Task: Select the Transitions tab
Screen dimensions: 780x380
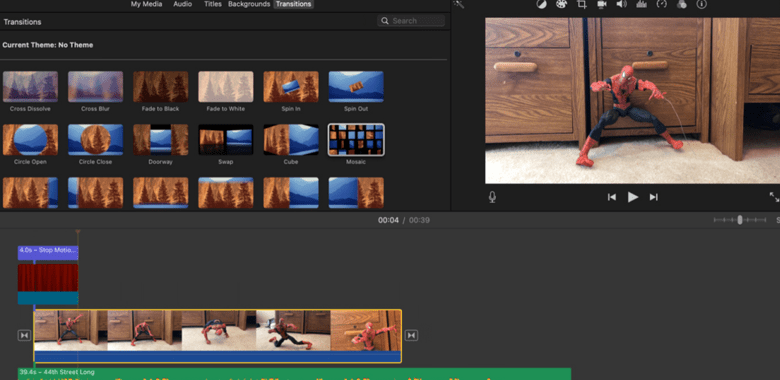Action: point(293,4)
